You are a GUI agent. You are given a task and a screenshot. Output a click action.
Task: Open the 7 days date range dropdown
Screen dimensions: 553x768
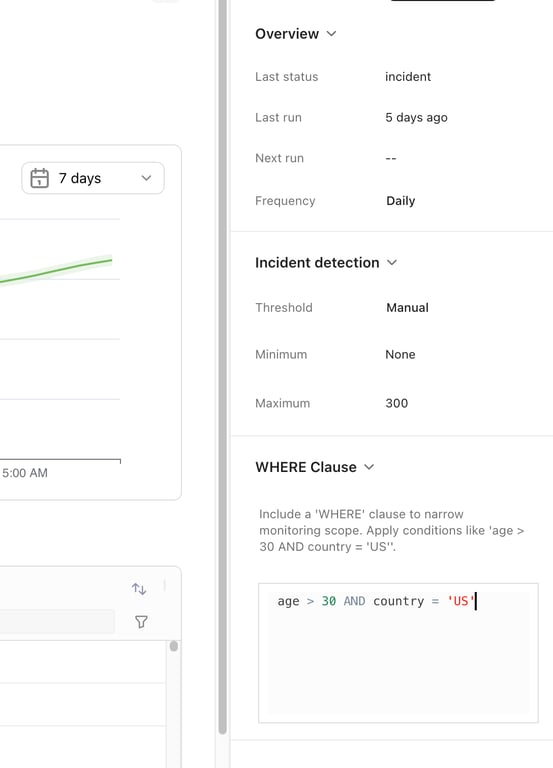[93, 178]
